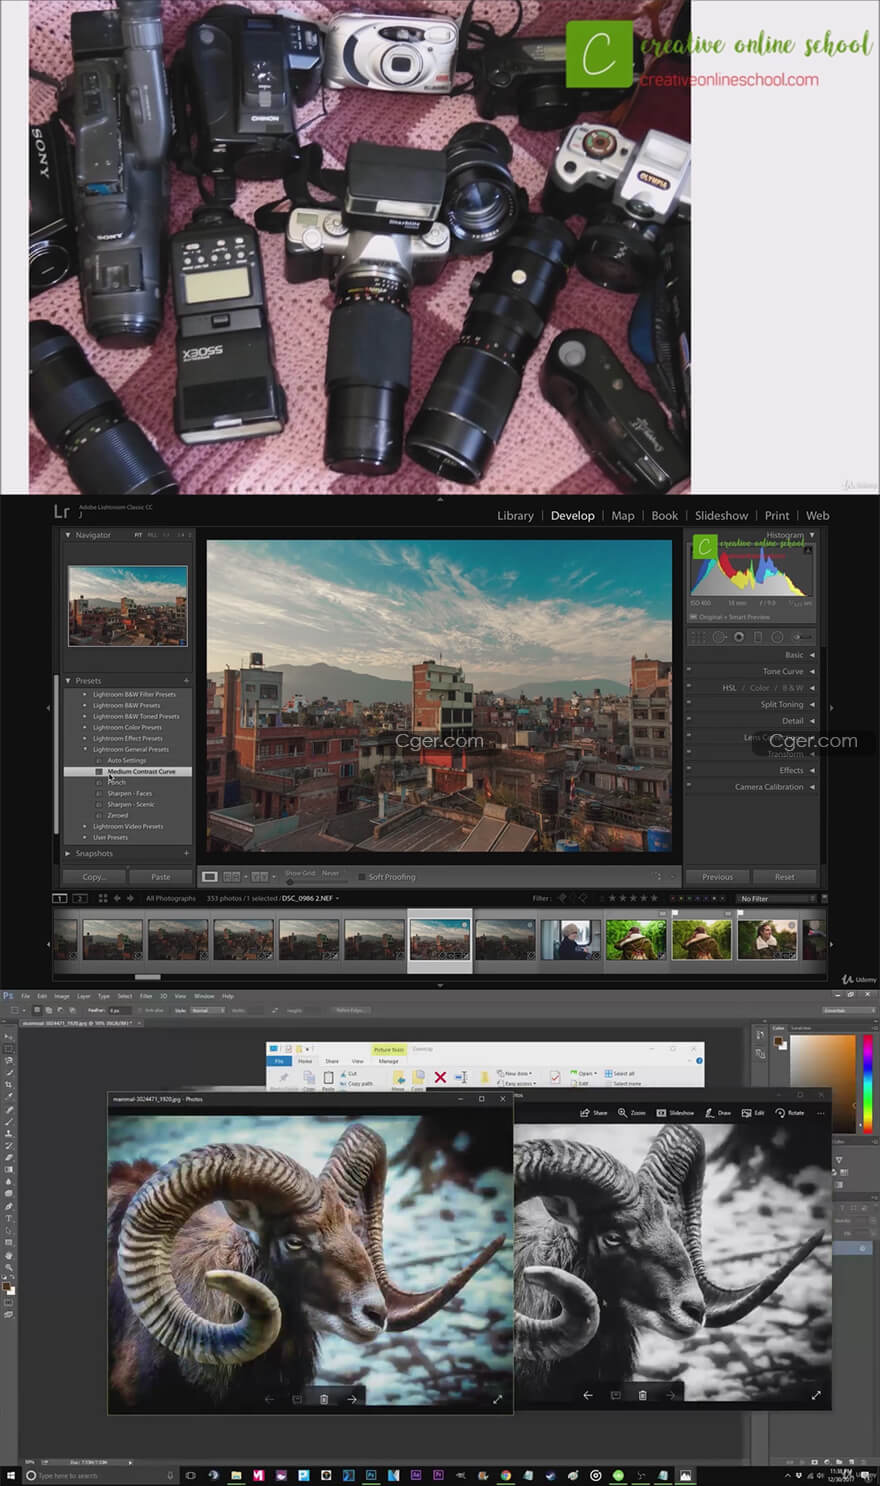Open the Grid view icon in filmstrip bar
Screen dimensions: 880x1486
[x=102, y=898]
